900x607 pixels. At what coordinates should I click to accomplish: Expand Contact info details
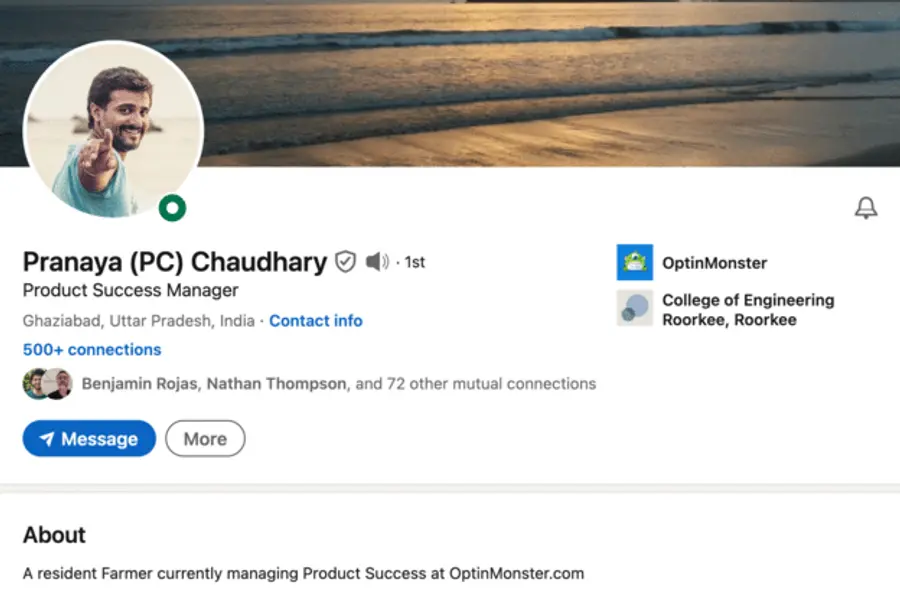[315, 321]
